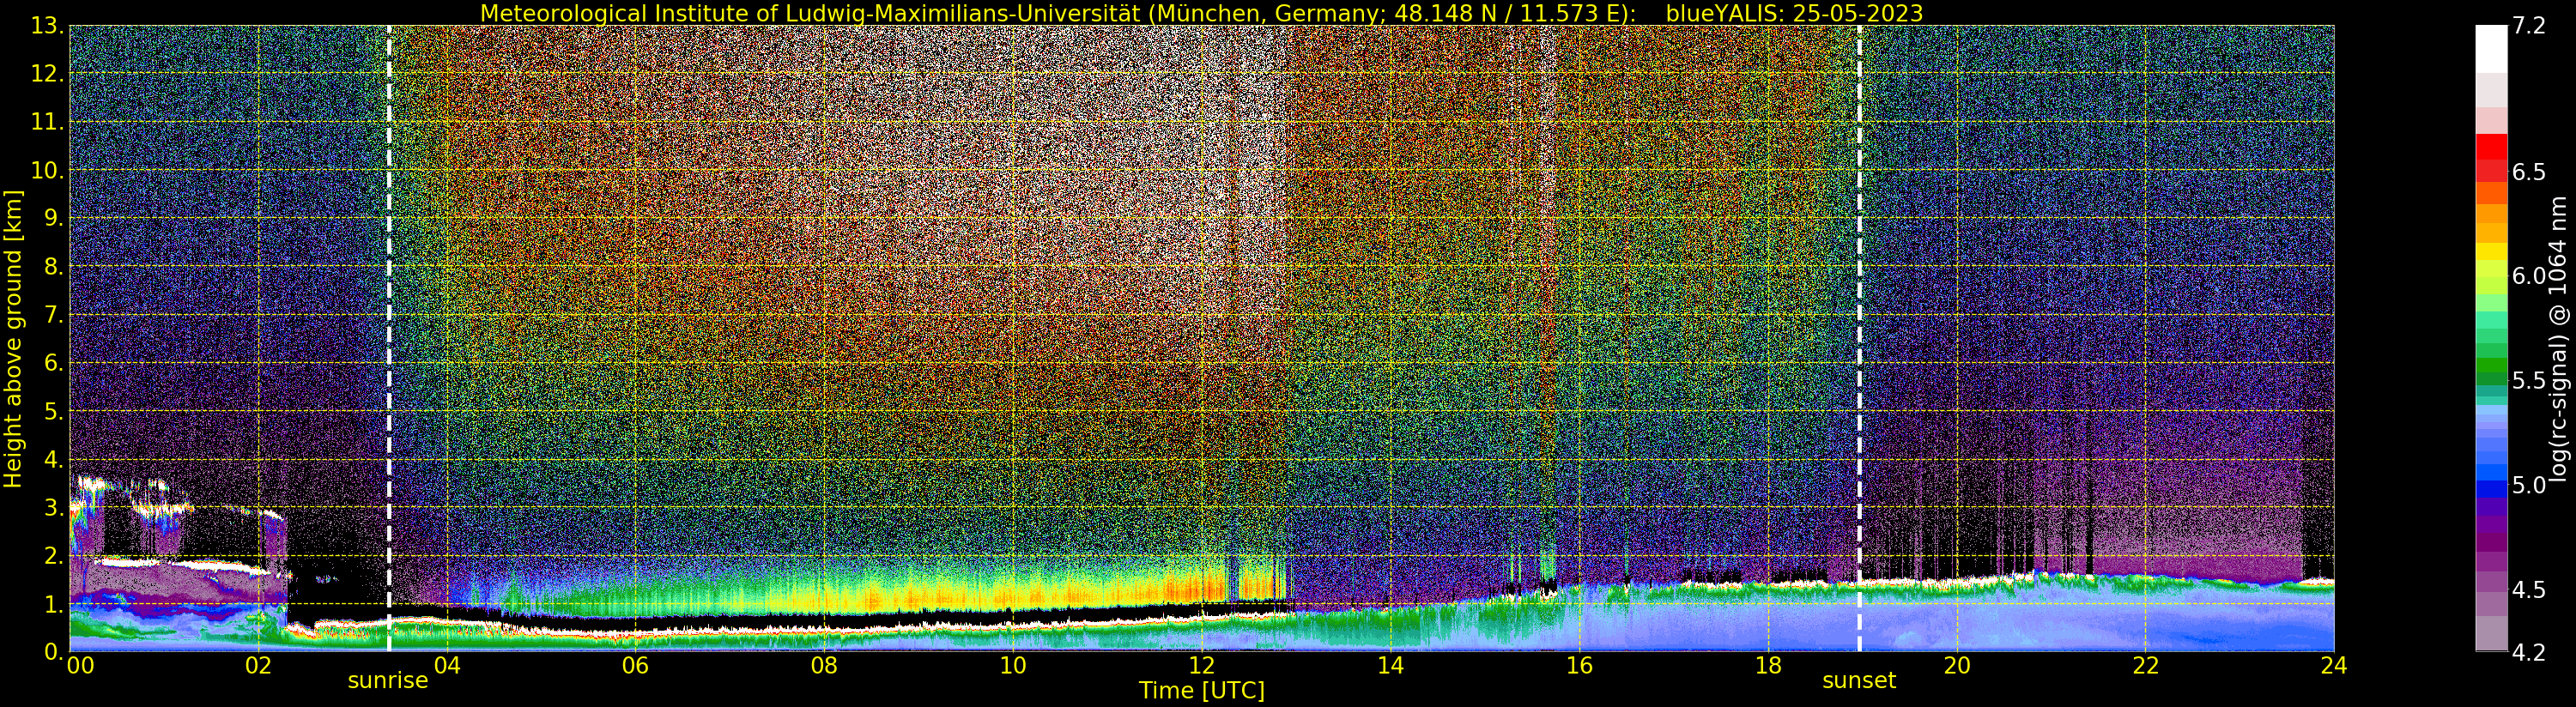Click the '1.' height axis tick
The image size is (2576, 707).
click(x=54, y=603)
